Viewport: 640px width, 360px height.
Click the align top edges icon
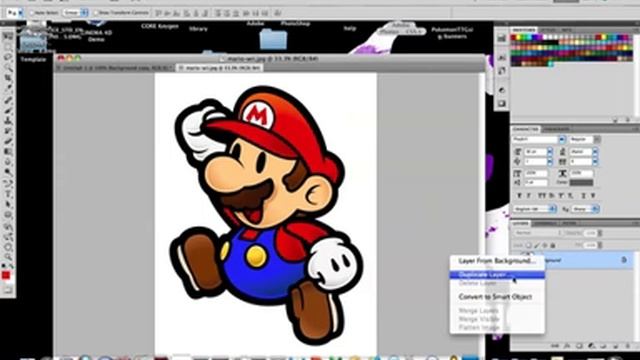(x=159, y=13)
